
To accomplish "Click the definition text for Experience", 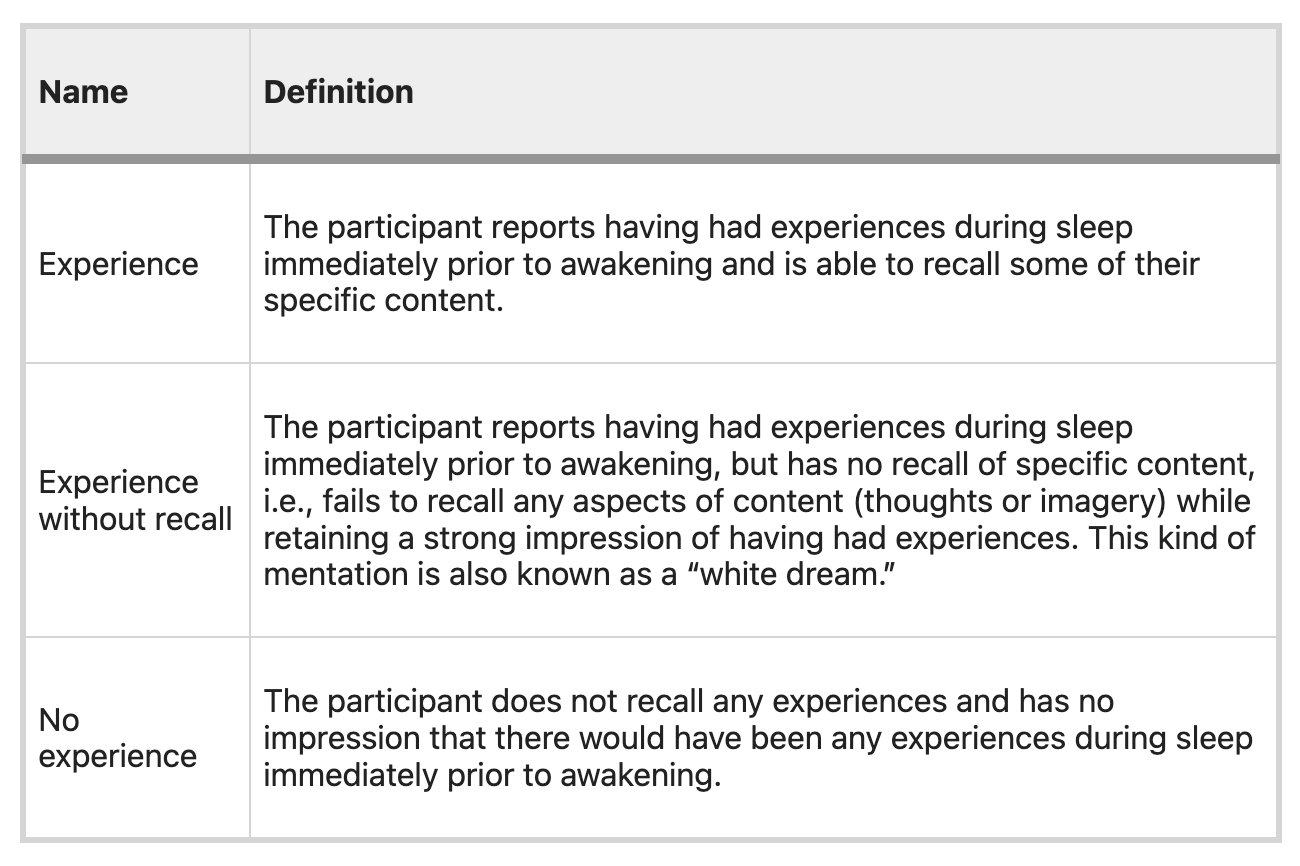I will coord(730,264).
